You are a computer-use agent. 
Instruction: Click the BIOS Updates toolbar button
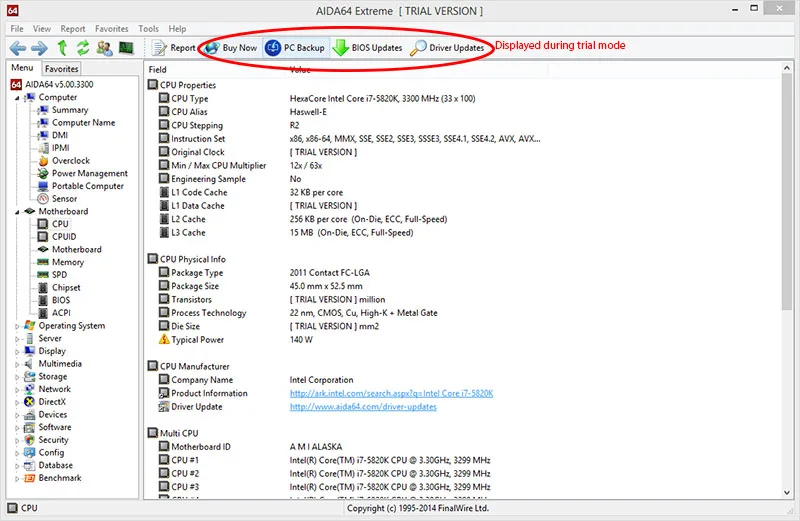tap(368, 47)
